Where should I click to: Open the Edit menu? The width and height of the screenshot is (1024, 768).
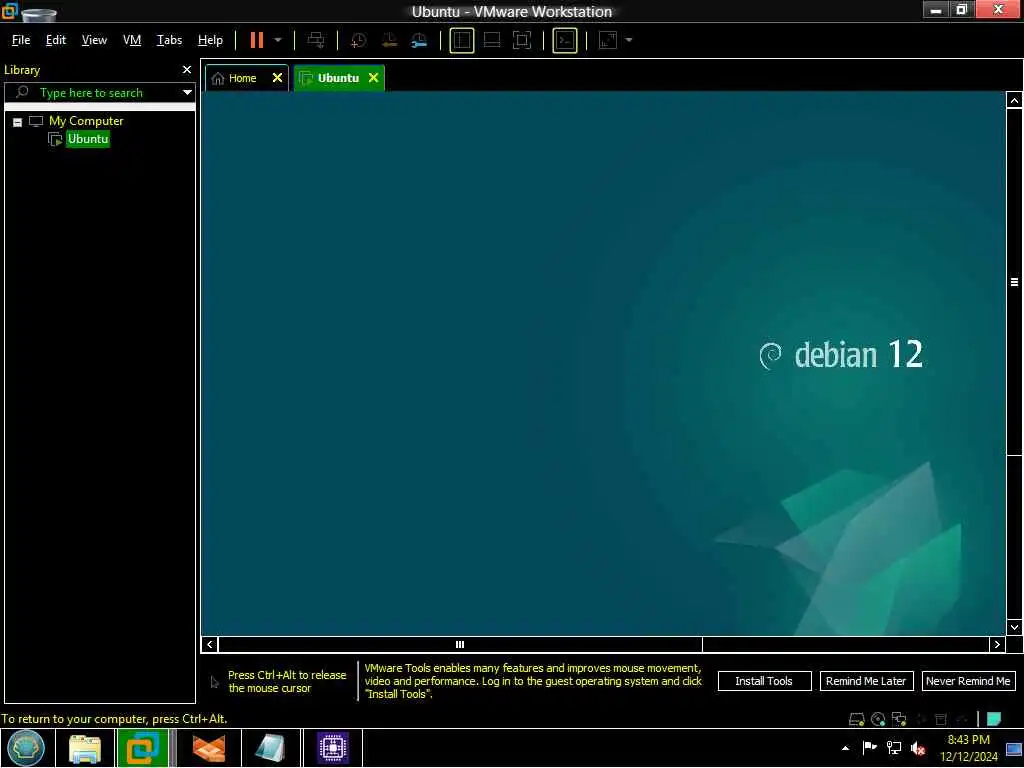click(x=56, y=40)
